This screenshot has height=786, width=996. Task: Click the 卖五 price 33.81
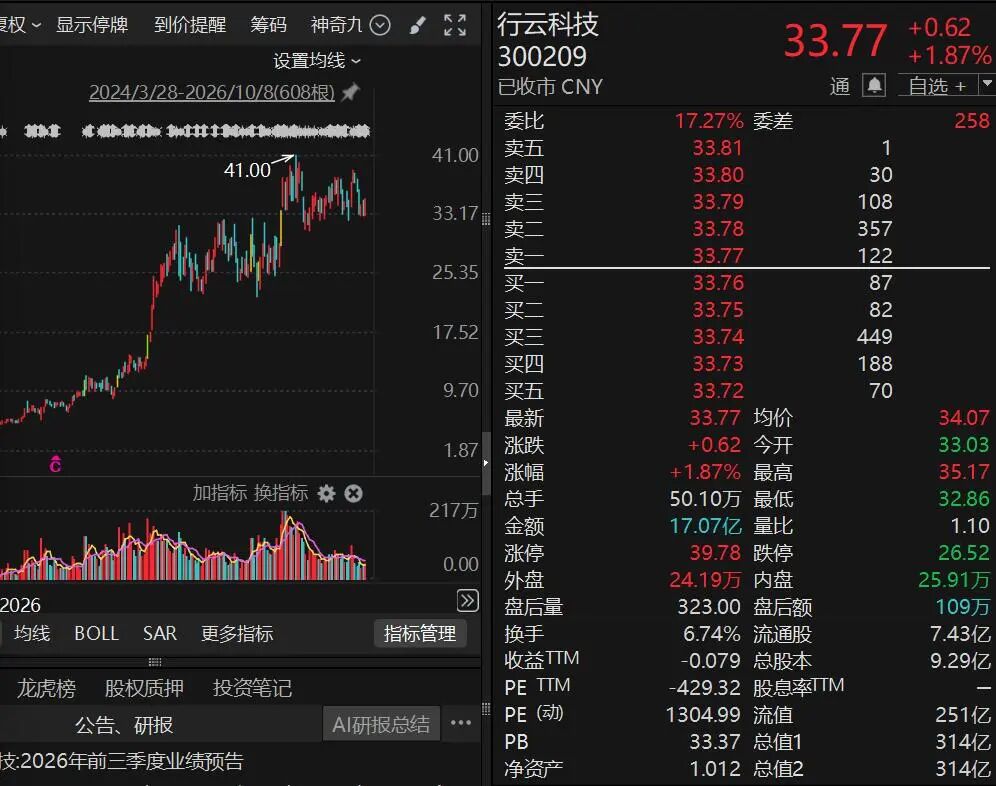click(x=718, y=148)
